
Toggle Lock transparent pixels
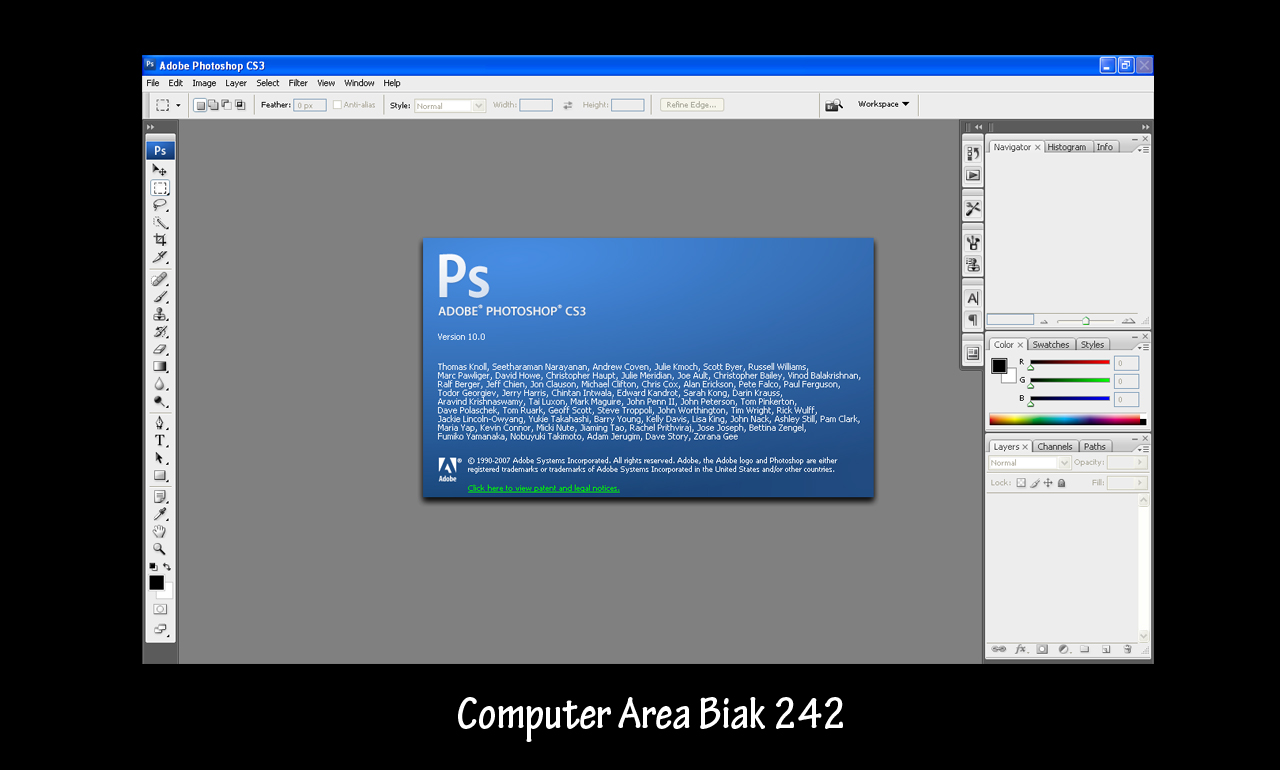point(1021,483)
